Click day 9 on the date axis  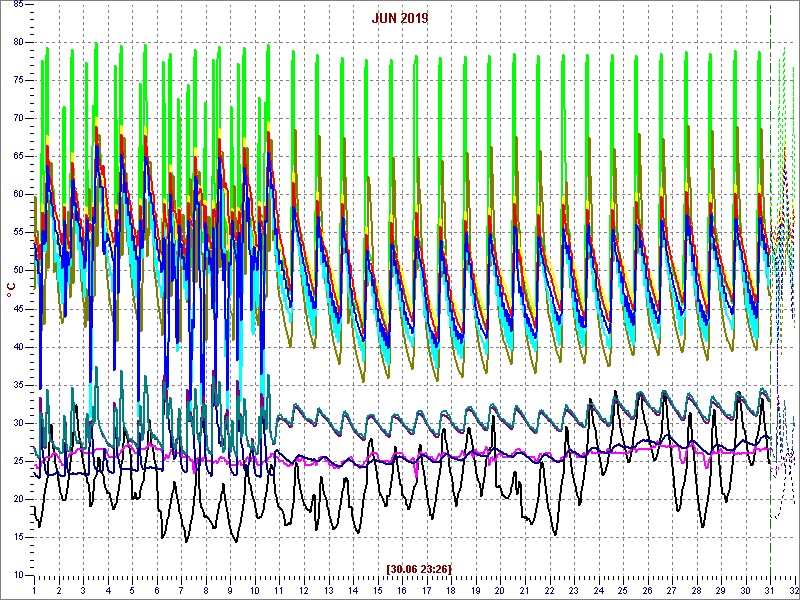pos(230,591)
